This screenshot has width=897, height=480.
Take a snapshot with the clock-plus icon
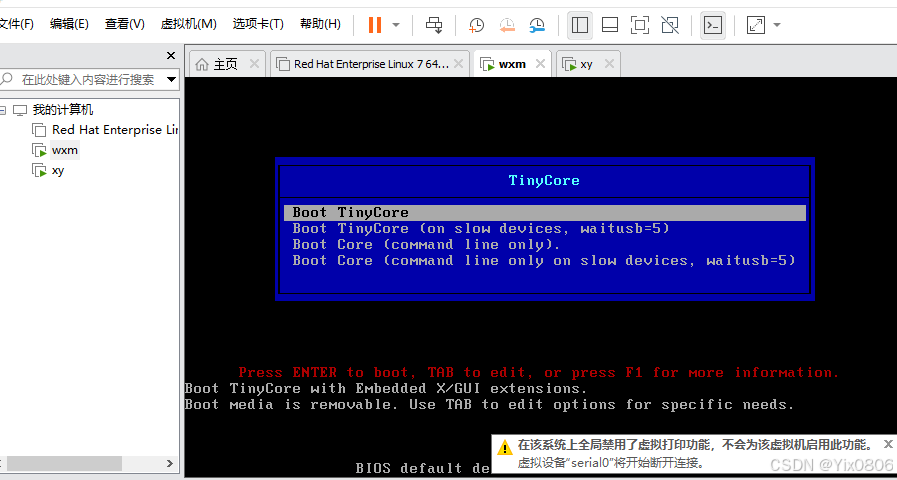476,25
